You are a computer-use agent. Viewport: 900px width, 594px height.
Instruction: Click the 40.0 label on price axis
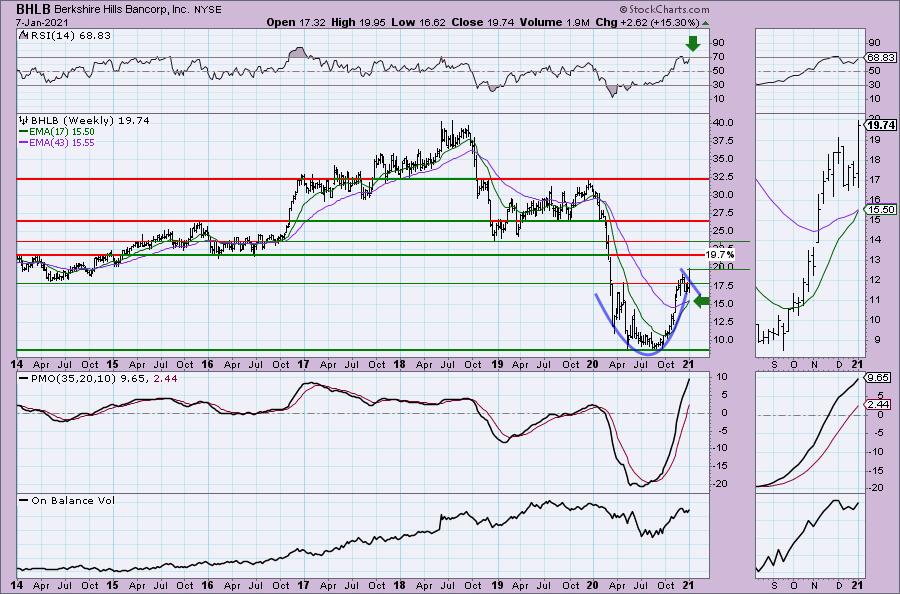723,123
